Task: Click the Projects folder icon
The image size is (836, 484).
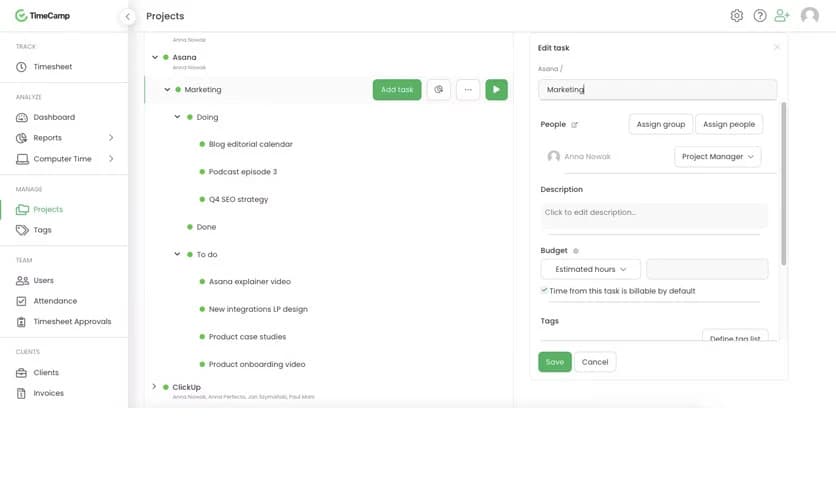Action: 22,209
